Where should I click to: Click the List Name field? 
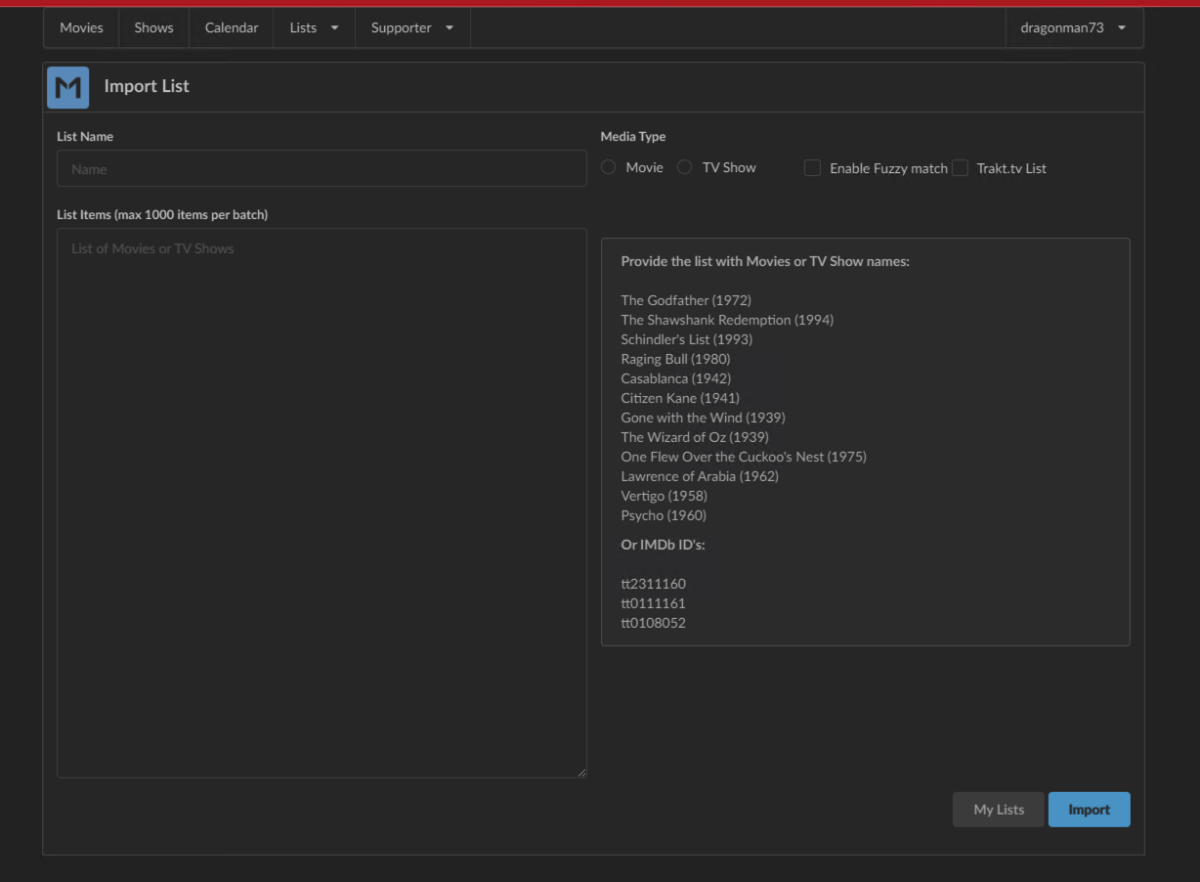[321, 168]
